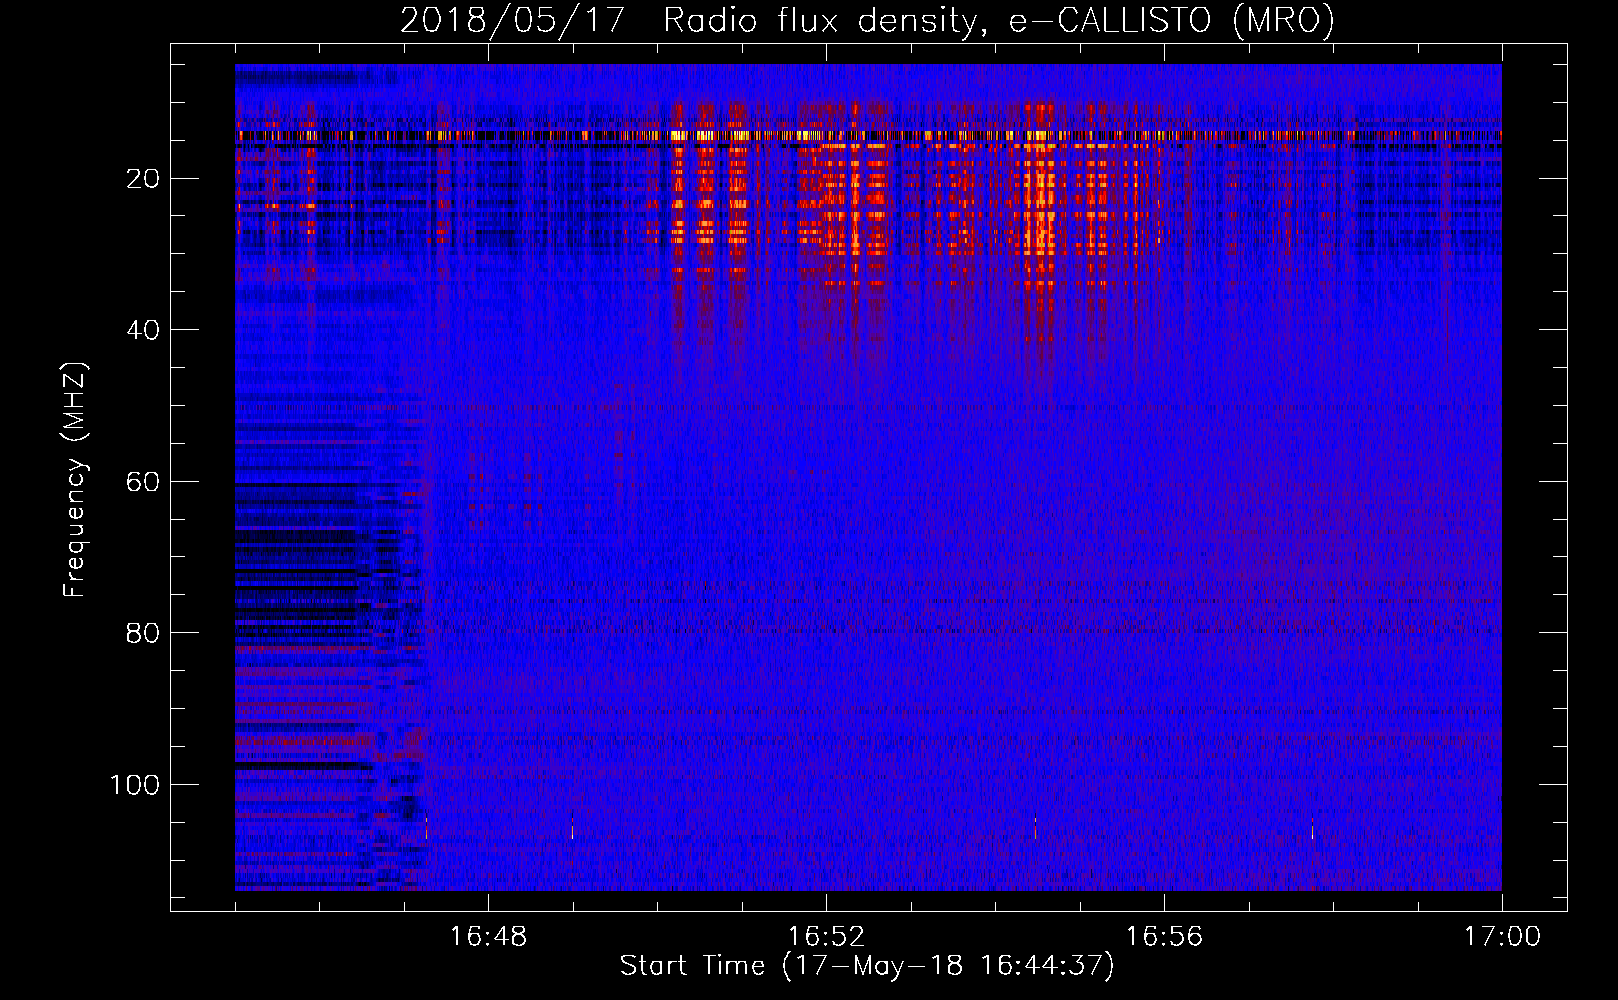
Task: Click the 100 frequency tick label
Action: pyautogui.click(x=135, y=785)
